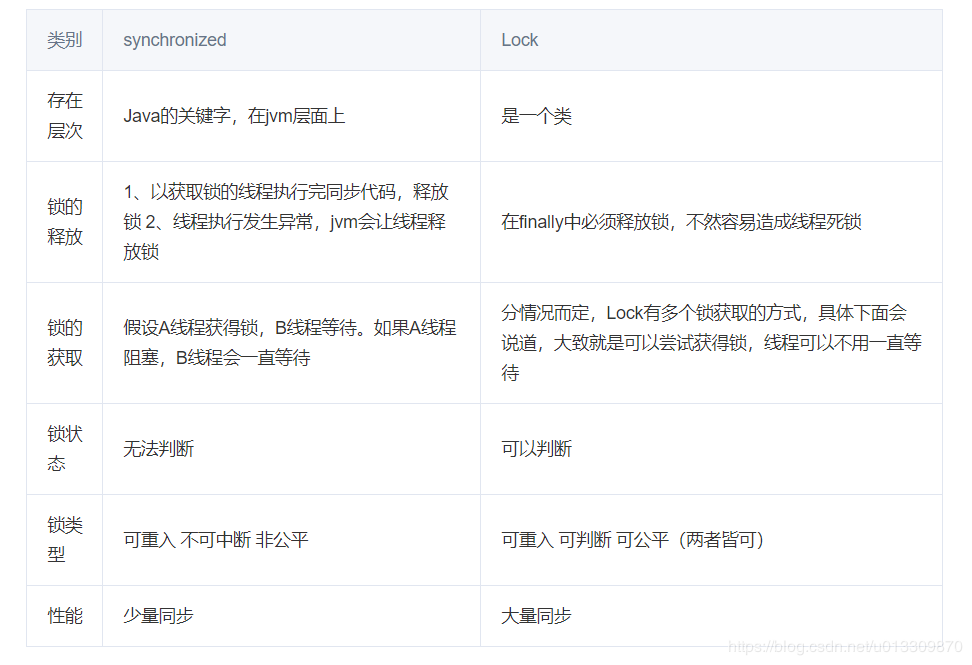The height and width of the screenshot is (665, 972).
Task: Select the Lock column header
Action: [x=518, y=40]
